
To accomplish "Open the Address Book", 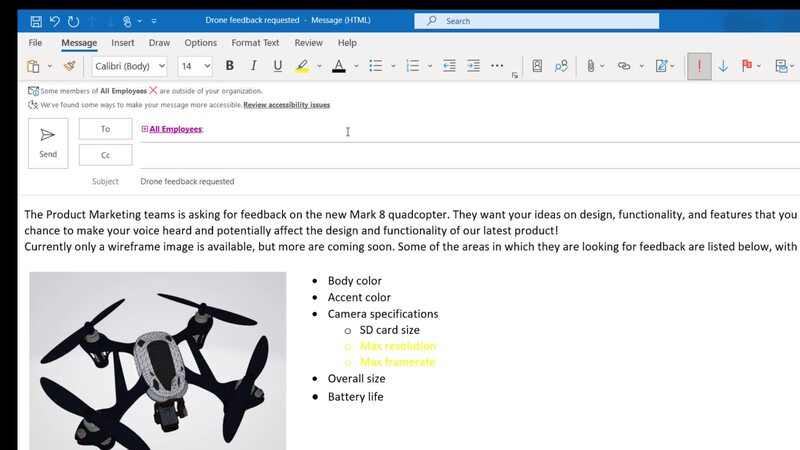I will tap(537, 66).
